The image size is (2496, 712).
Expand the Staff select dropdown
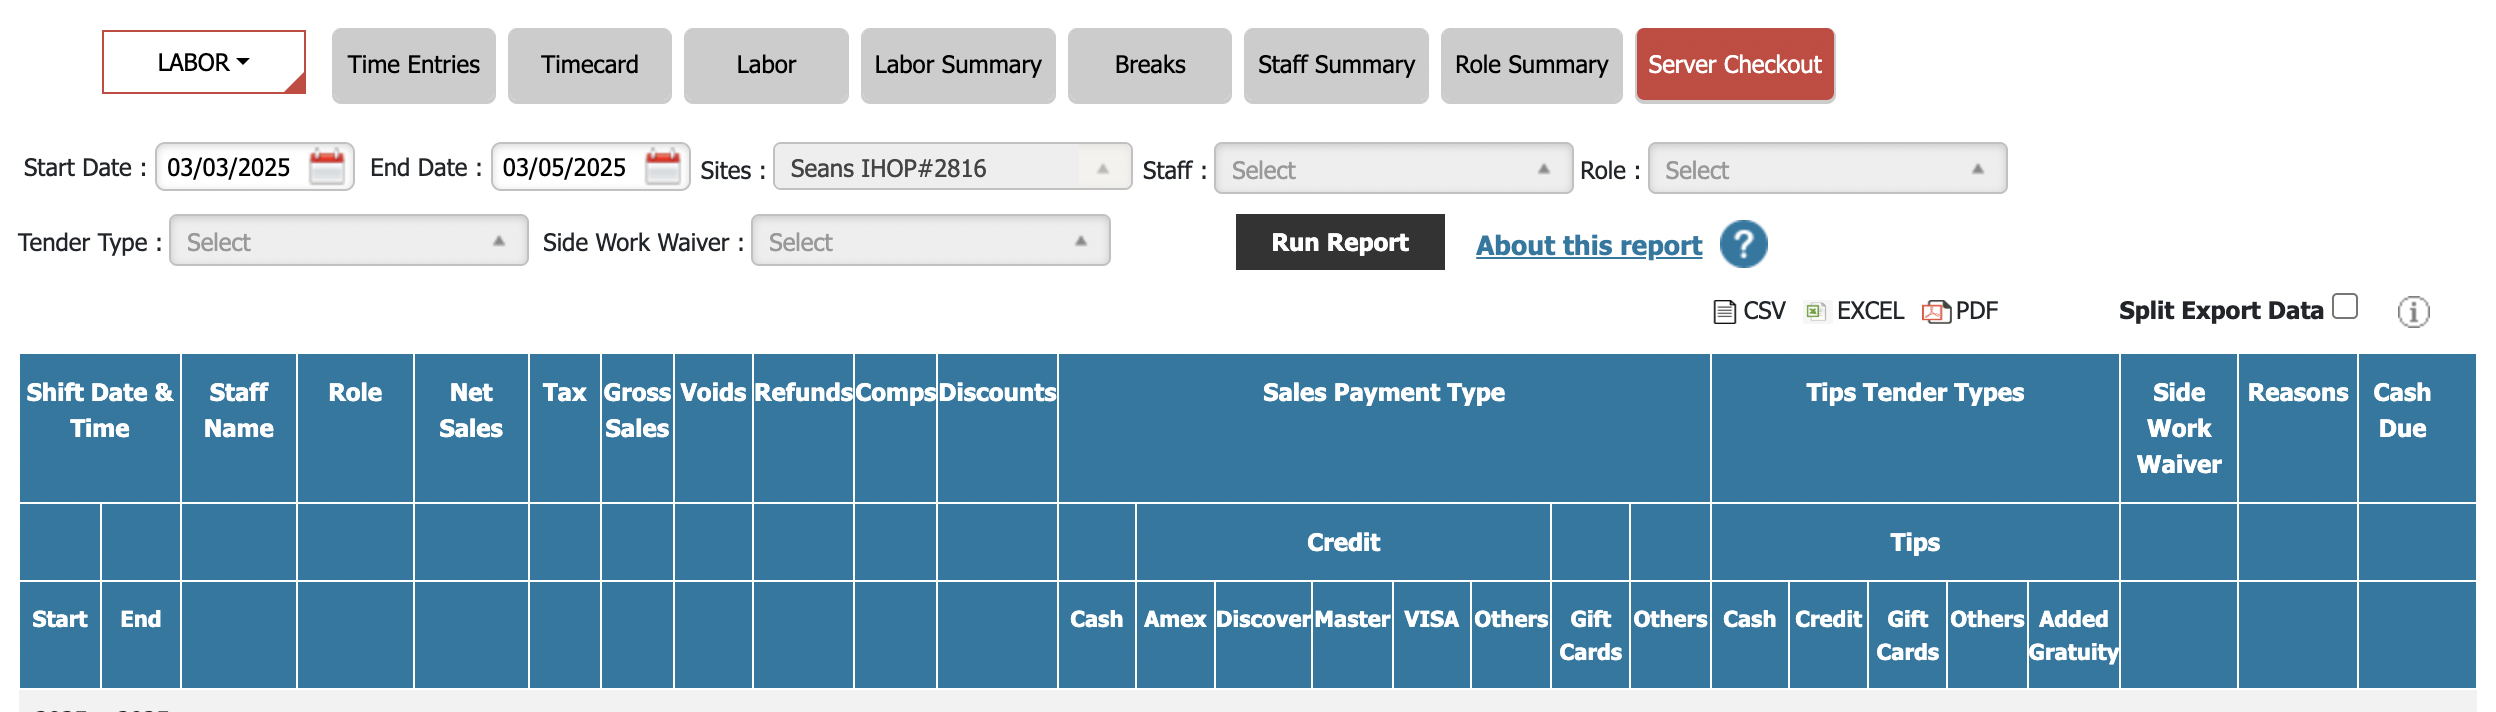(1392, 169)
